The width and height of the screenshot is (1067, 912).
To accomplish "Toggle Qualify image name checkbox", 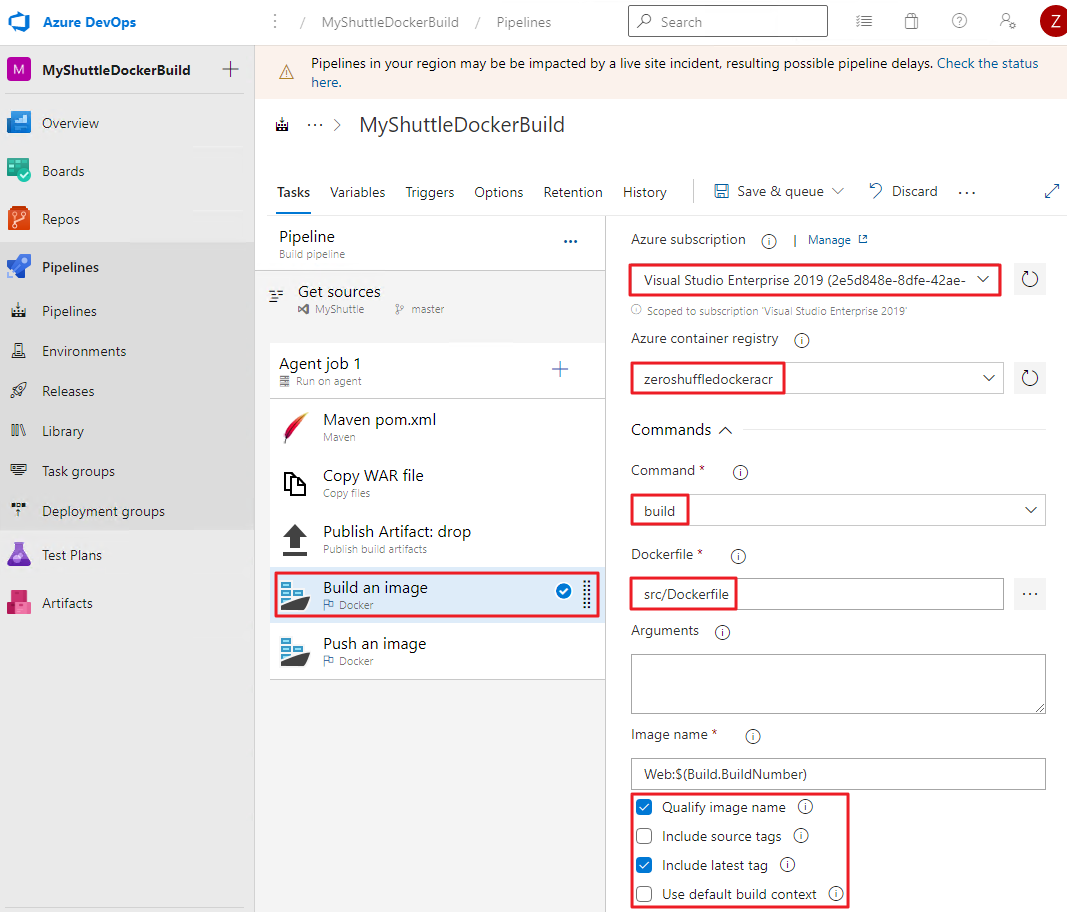I will pos(644,807).
